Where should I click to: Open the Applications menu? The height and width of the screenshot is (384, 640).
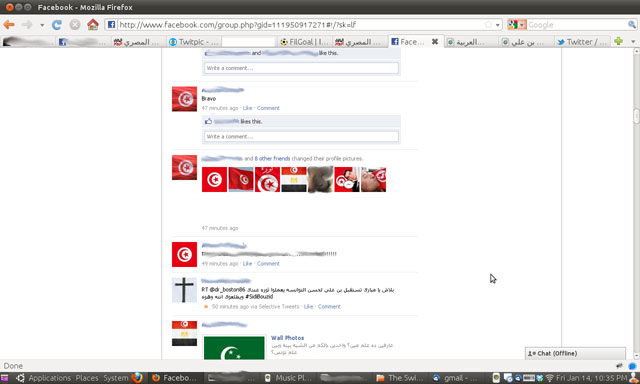coord(44,378)
